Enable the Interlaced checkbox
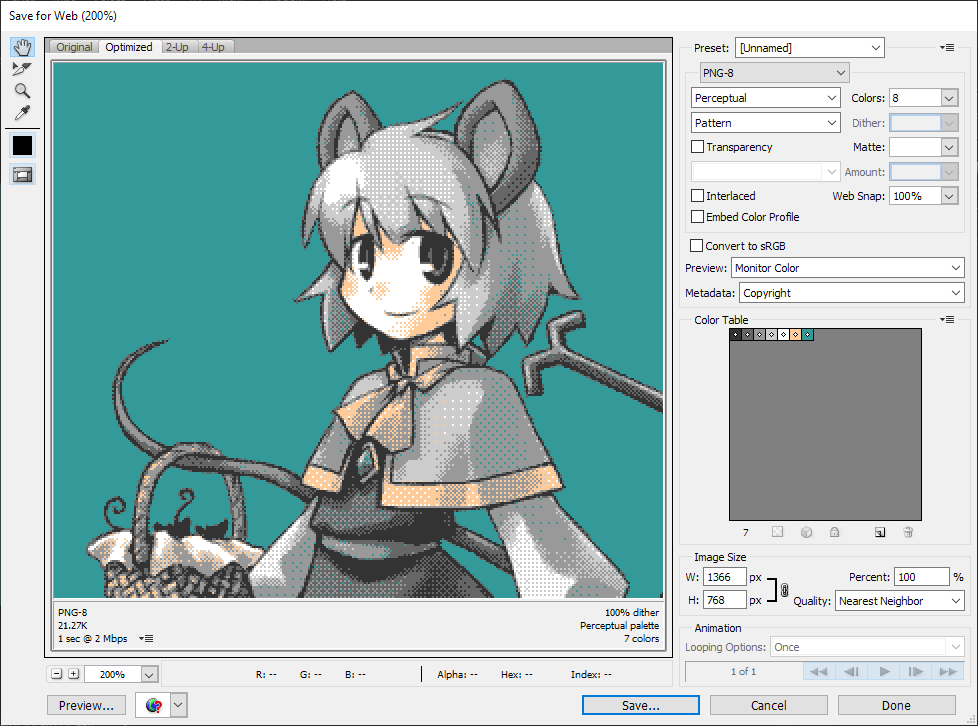Viewport: 978px width, 726px height. click(698, 195)
